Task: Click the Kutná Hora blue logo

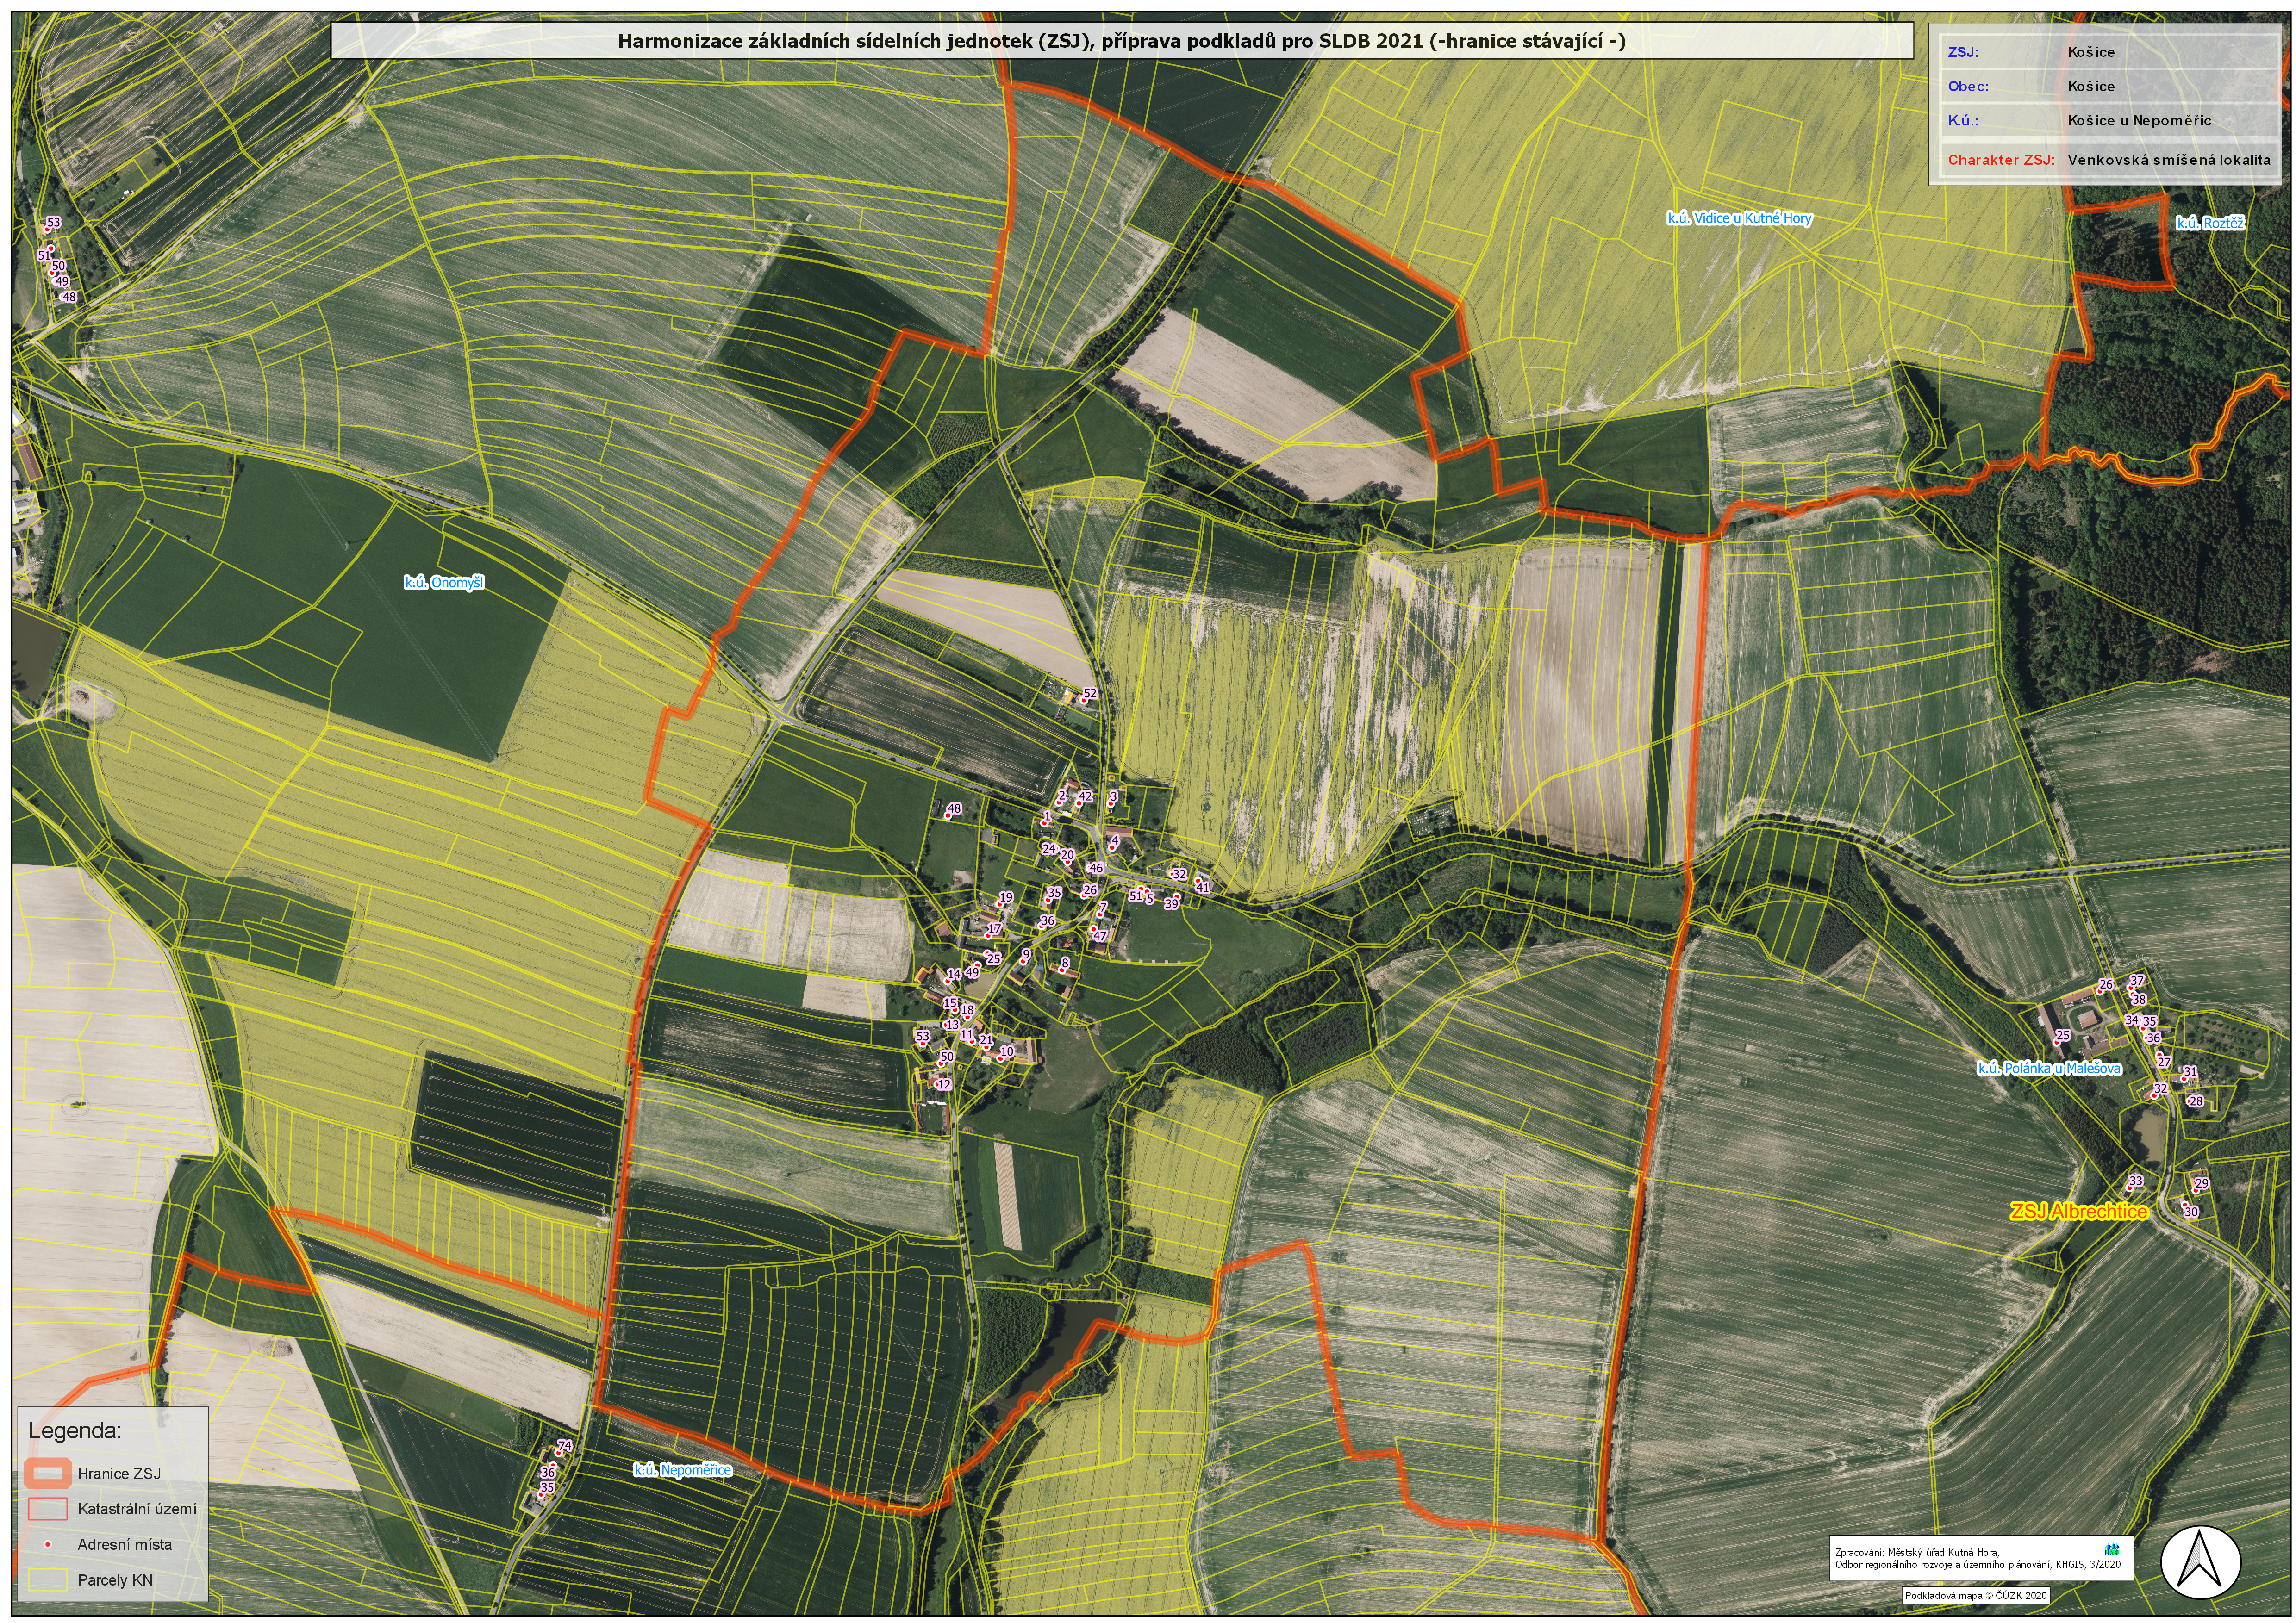Action: [x=2112, y=1548]
